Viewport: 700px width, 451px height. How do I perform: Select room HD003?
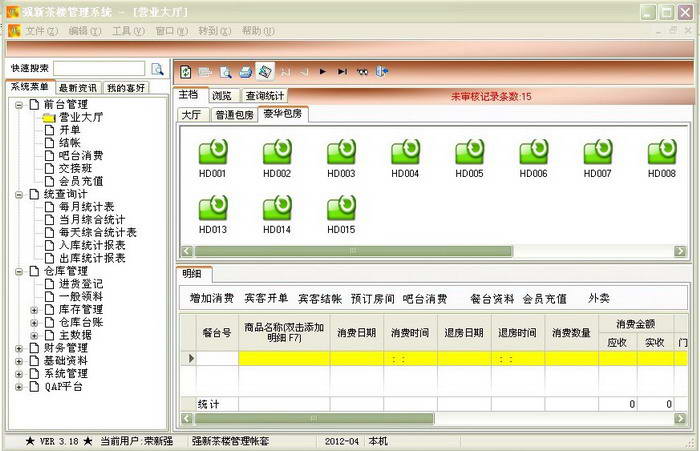tap(341, 158)
